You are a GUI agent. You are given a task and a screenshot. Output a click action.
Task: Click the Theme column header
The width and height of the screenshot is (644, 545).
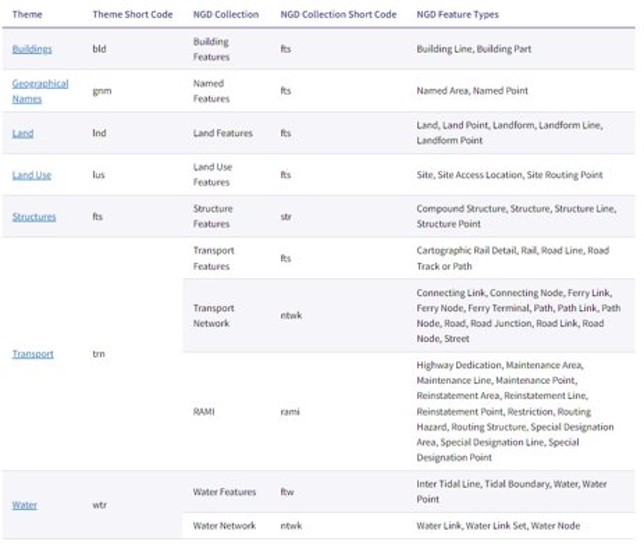(x=27, y=15)
